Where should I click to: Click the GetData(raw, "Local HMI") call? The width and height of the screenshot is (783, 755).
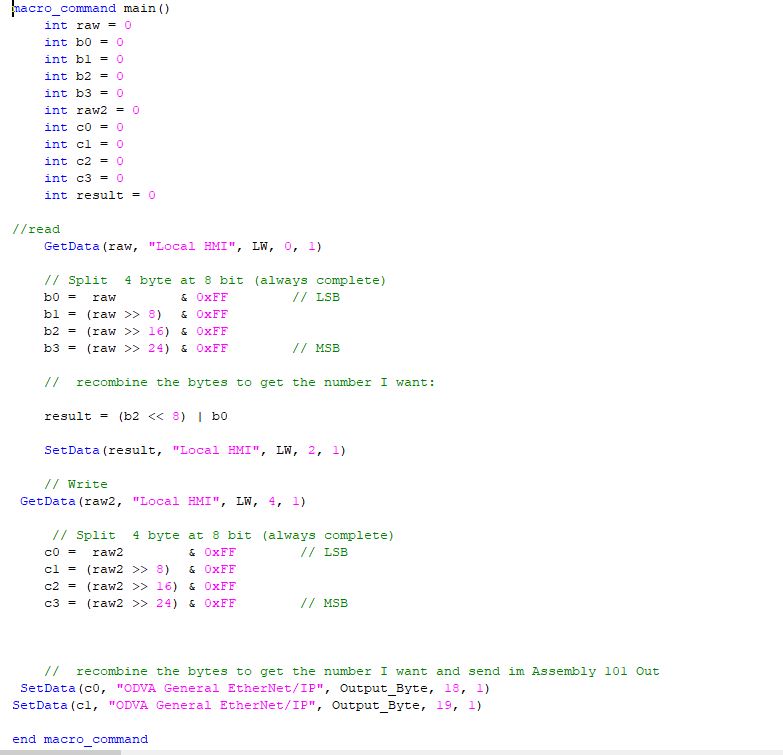tap(182, 246)
